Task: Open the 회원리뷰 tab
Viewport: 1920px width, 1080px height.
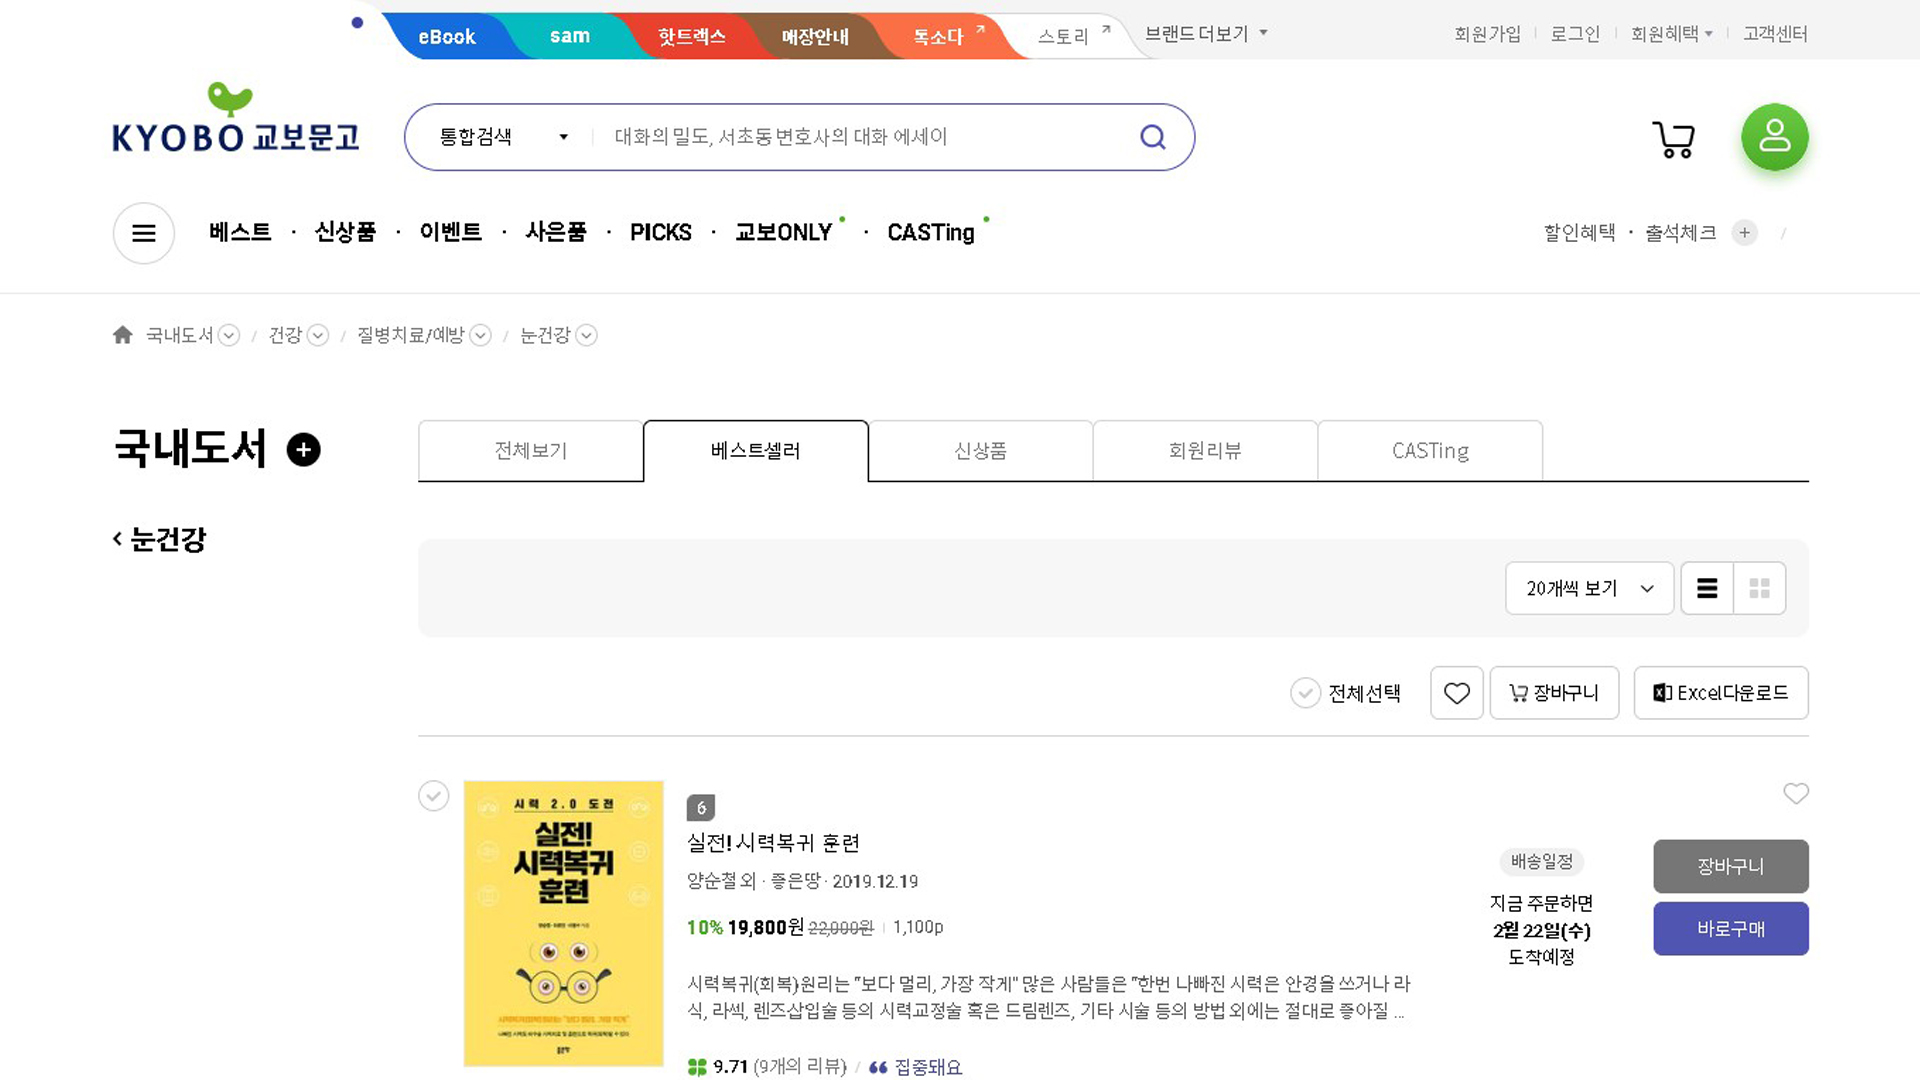Action: click(1204, 451)
